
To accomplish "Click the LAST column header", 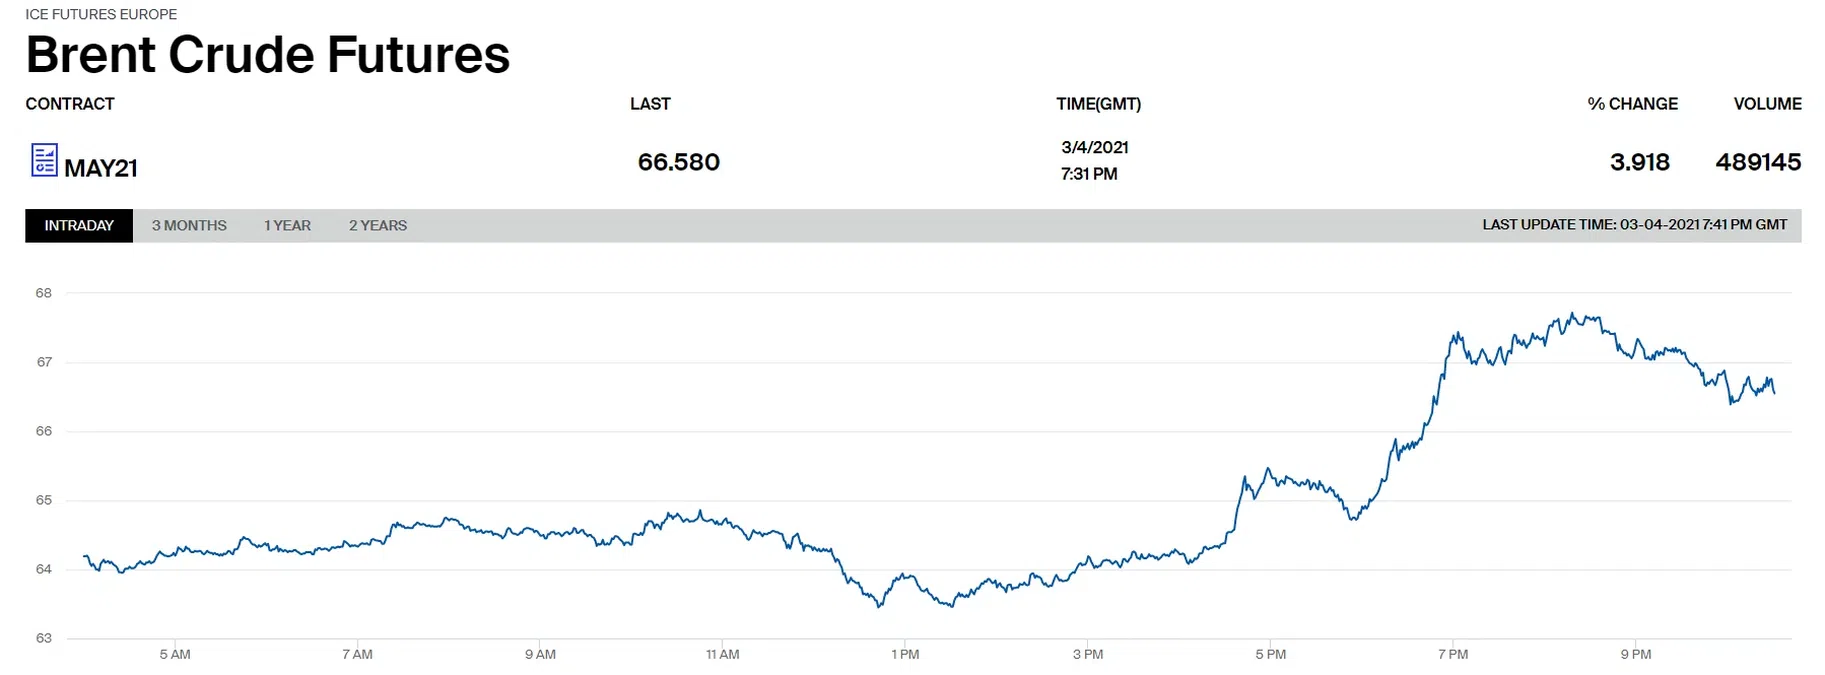I will point(650,104).
